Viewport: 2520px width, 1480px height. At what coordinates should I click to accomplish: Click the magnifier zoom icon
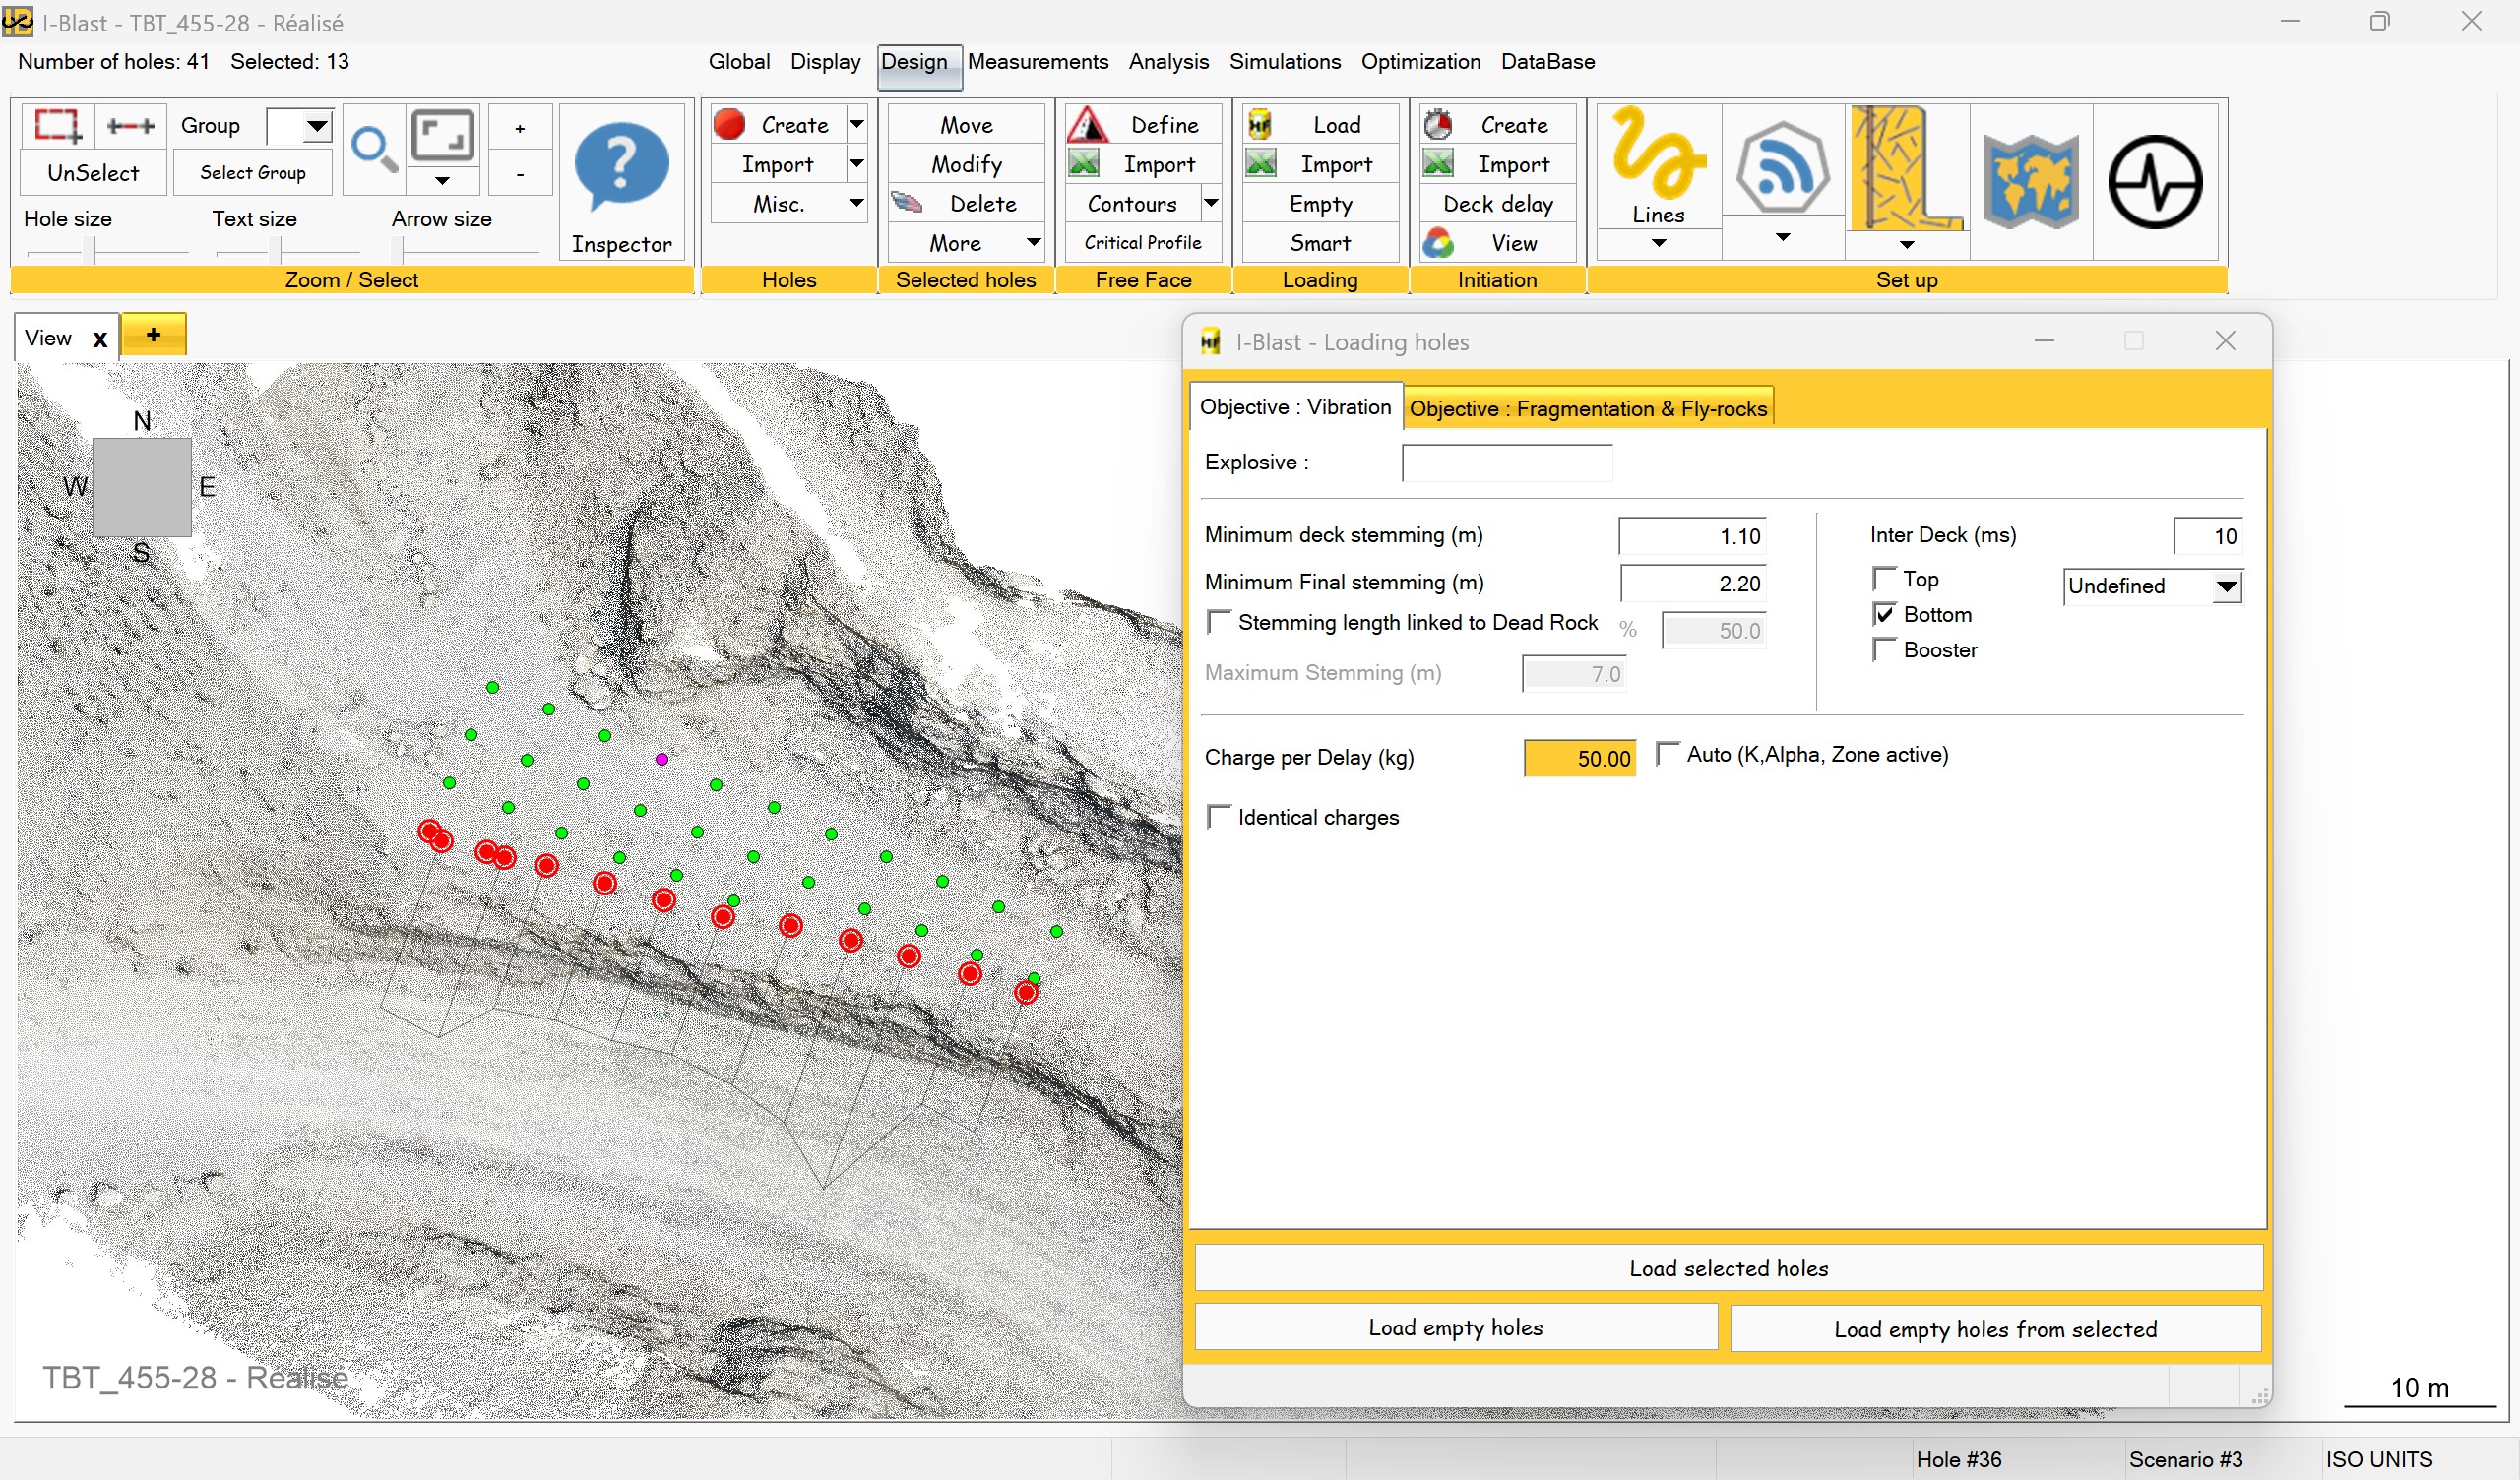tap(374, 150)
